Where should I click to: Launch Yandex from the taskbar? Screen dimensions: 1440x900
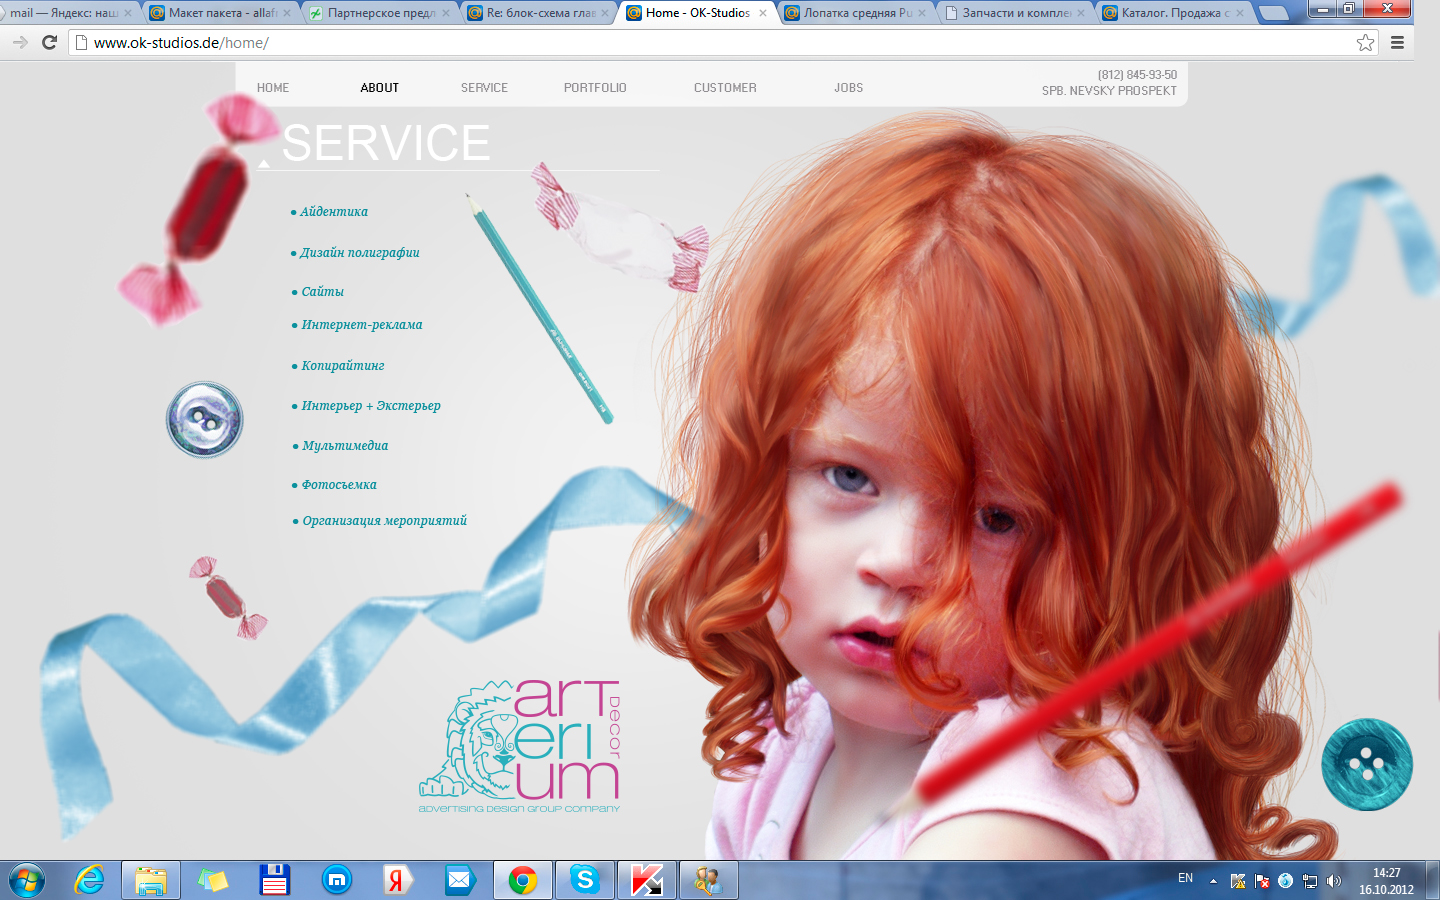click(398, 880)
